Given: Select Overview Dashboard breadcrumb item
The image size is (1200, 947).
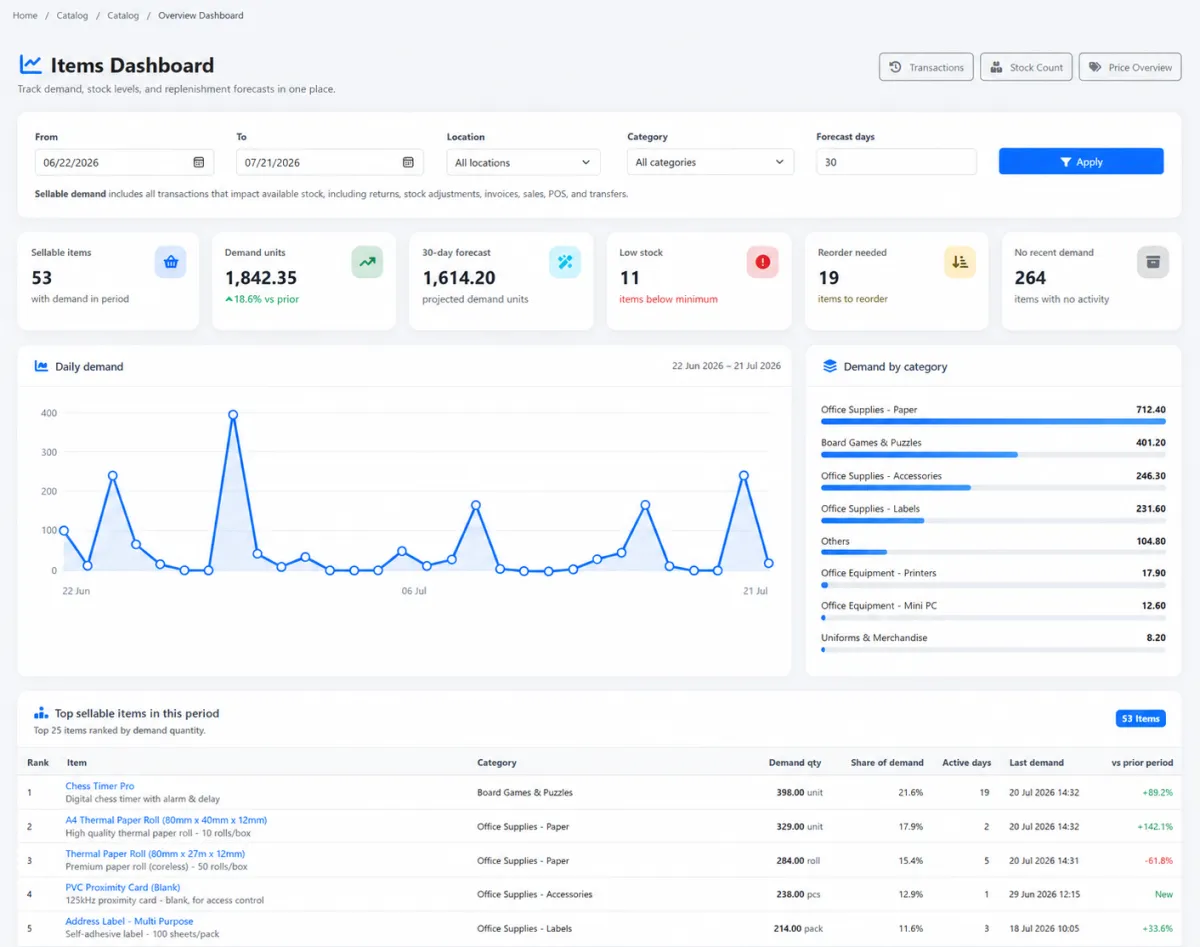Looking at the screenshot, I should coord(201,15).
